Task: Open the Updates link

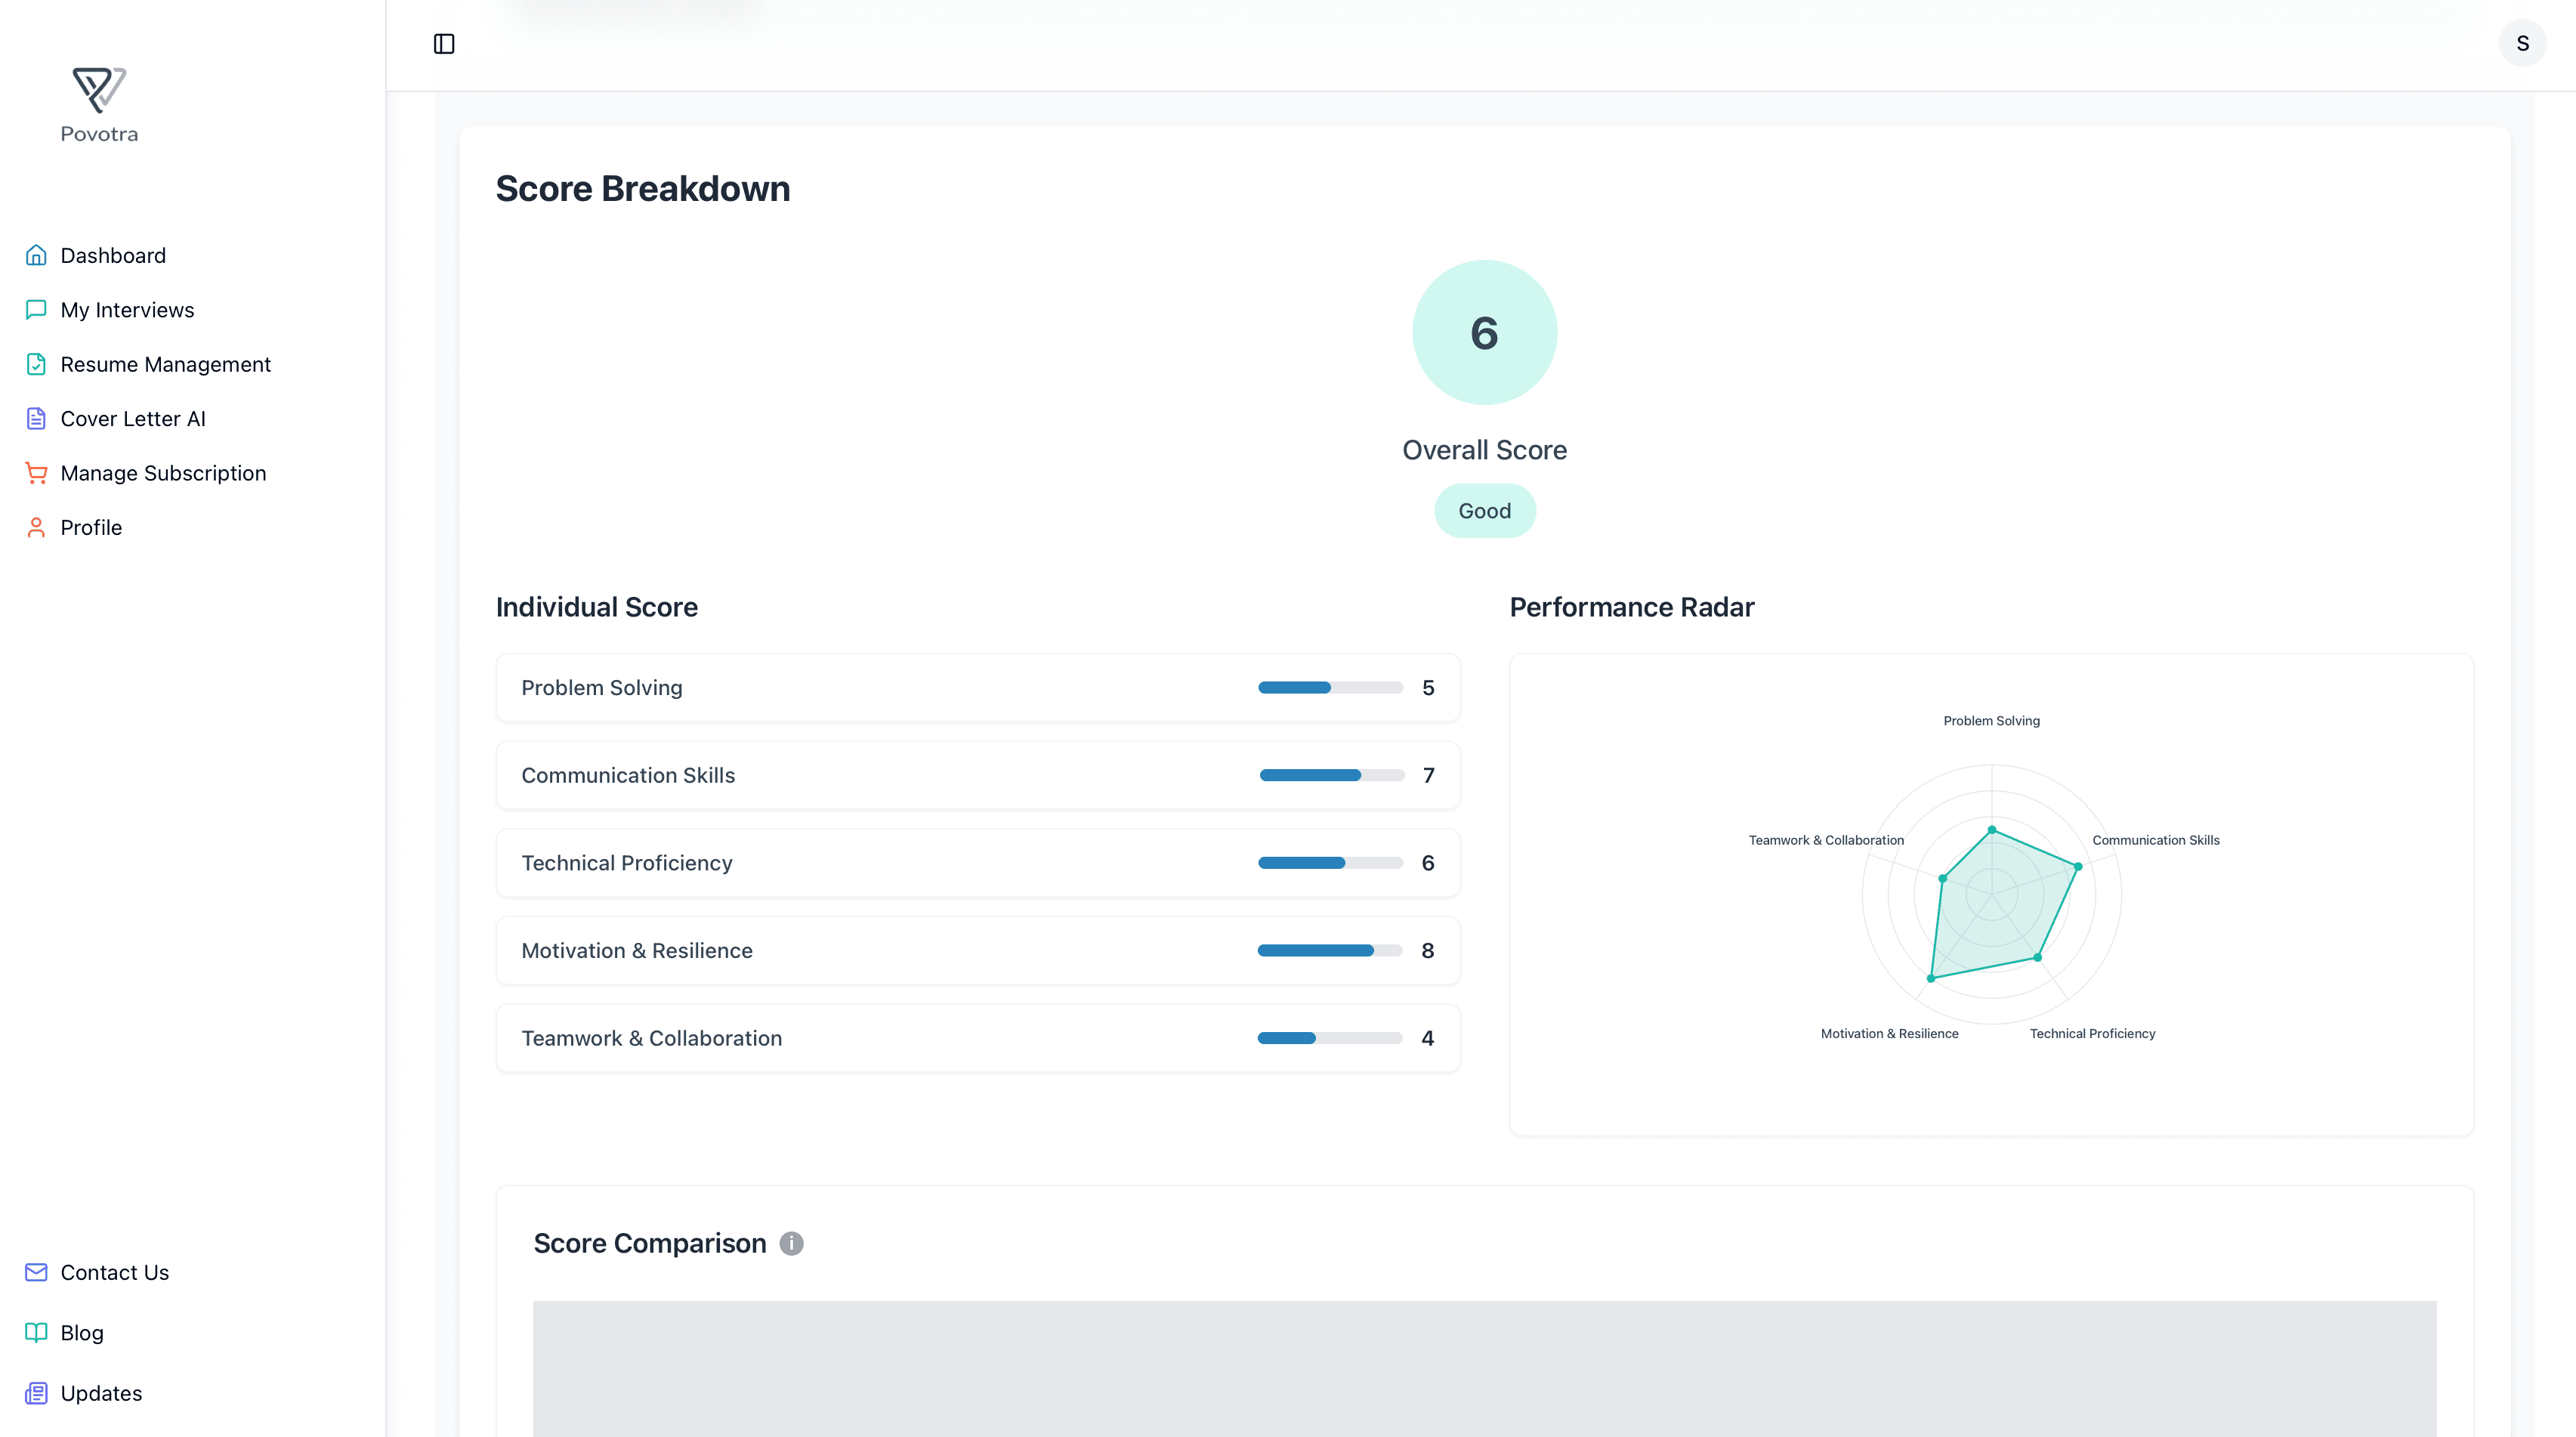Action: click(101, 1393)
